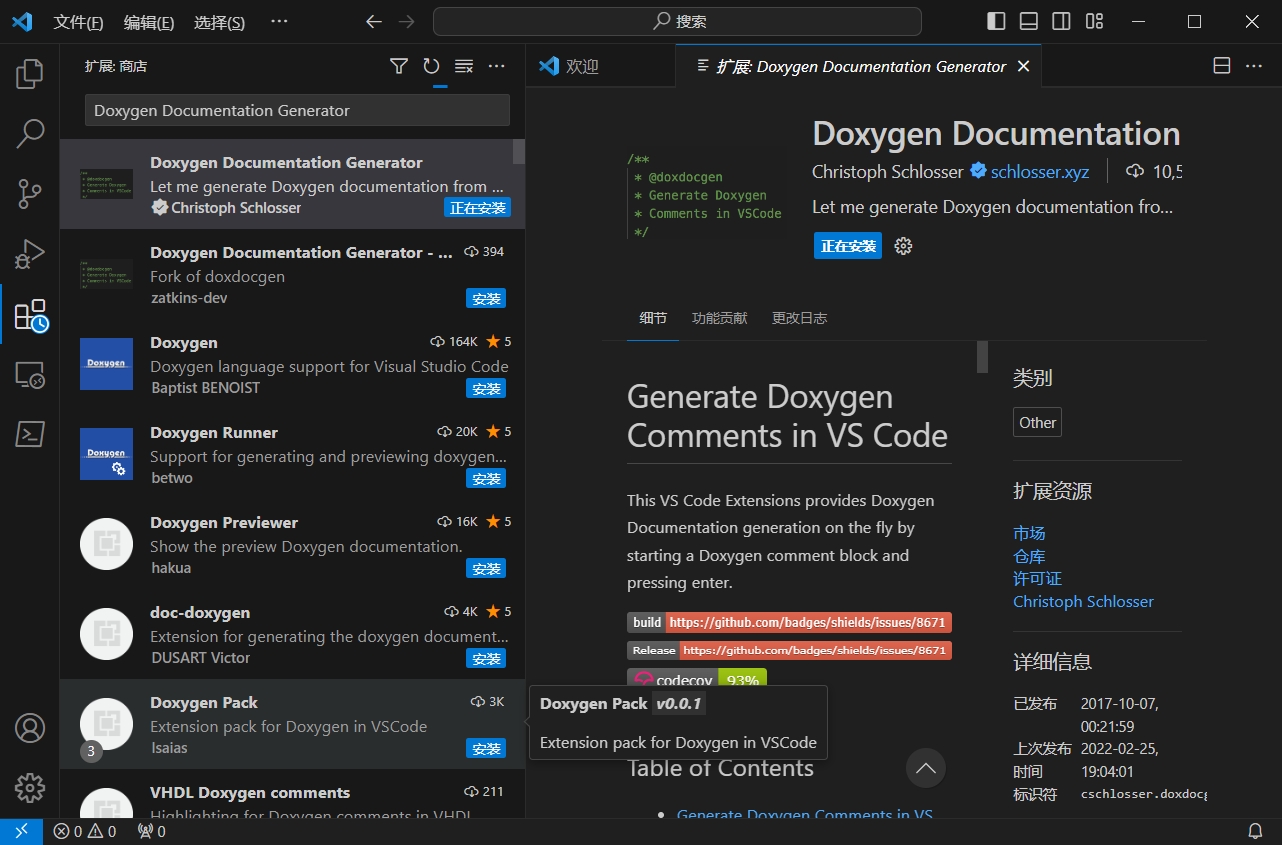Click 正在安装 button in extension details
Viewport: 1282px width, 845px height.
tap(848, 246)
